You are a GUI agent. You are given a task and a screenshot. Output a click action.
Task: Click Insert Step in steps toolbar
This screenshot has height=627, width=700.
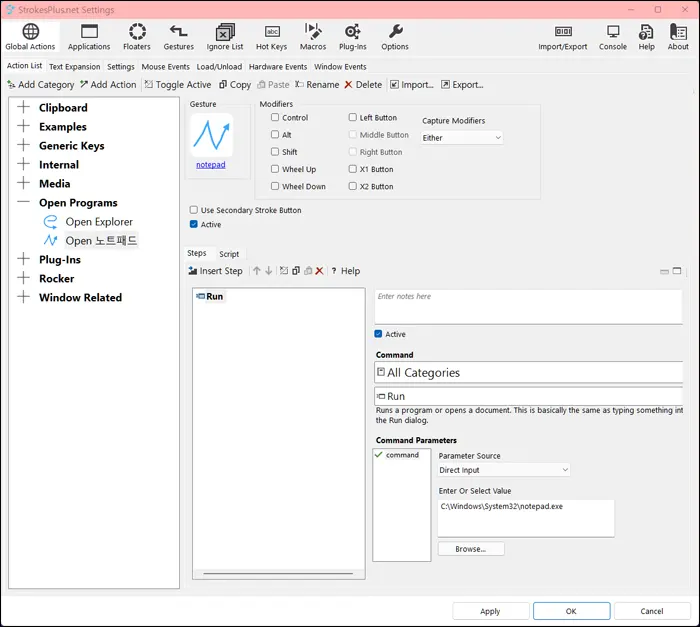pos(215,271)
